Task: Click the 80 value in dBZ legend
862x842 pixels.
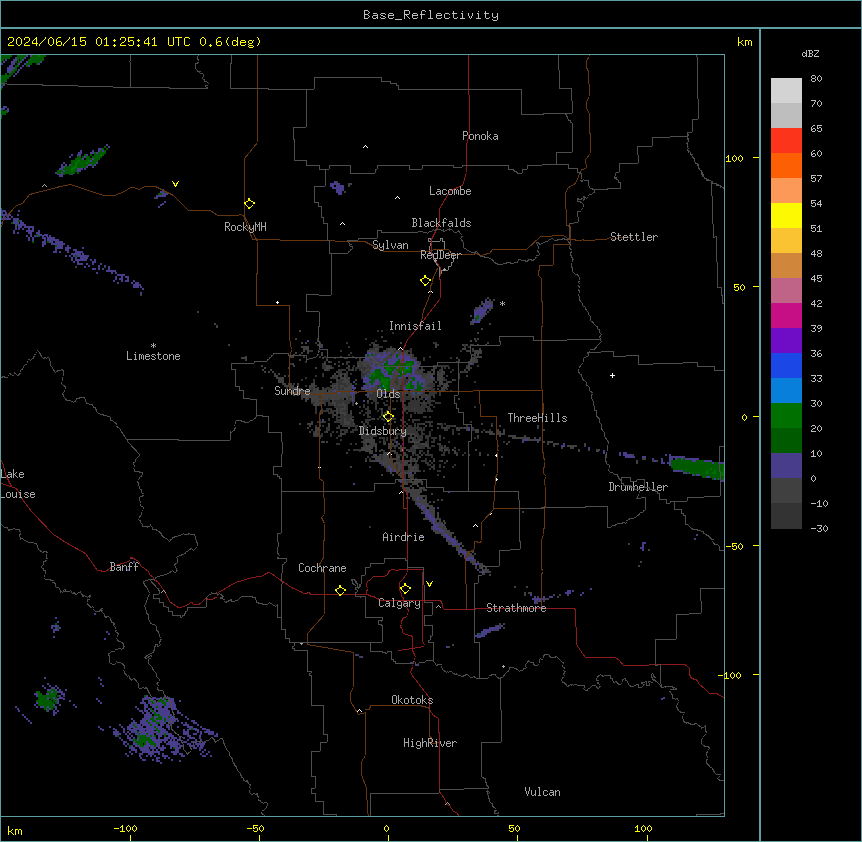Action: [x=816, y=79]
